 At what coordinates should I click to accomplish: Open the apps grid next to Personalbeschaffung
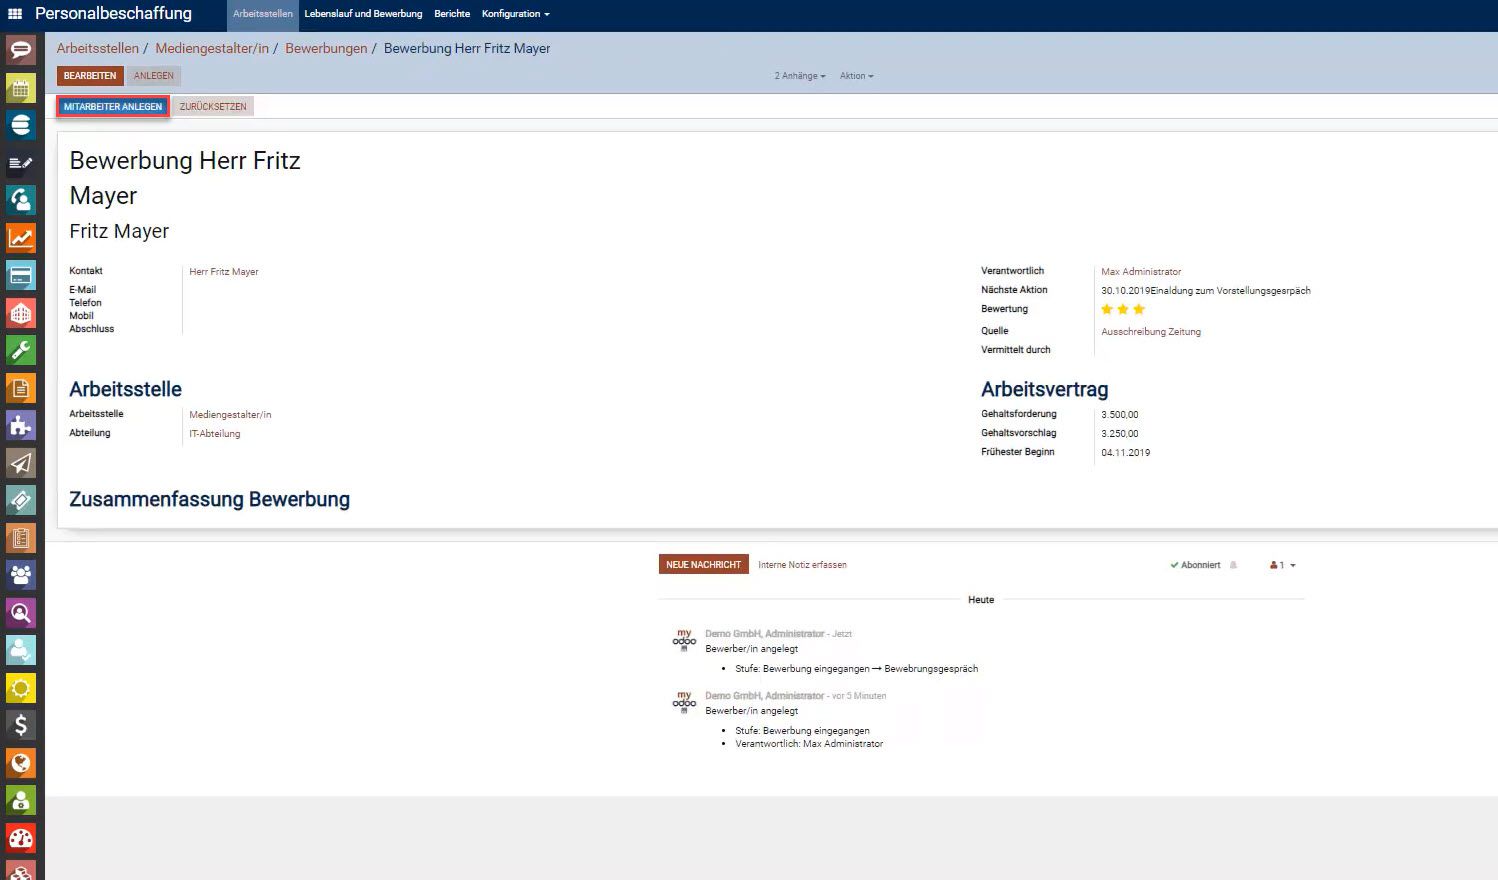(x=14, y=13)
